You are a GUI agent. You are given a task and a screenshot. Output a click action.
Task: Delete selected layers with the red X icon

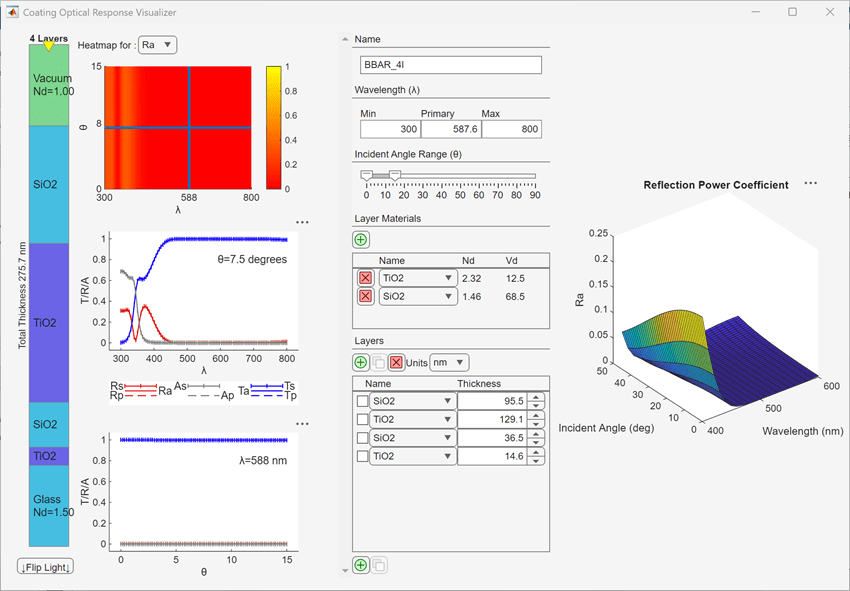tap(396, 362)
